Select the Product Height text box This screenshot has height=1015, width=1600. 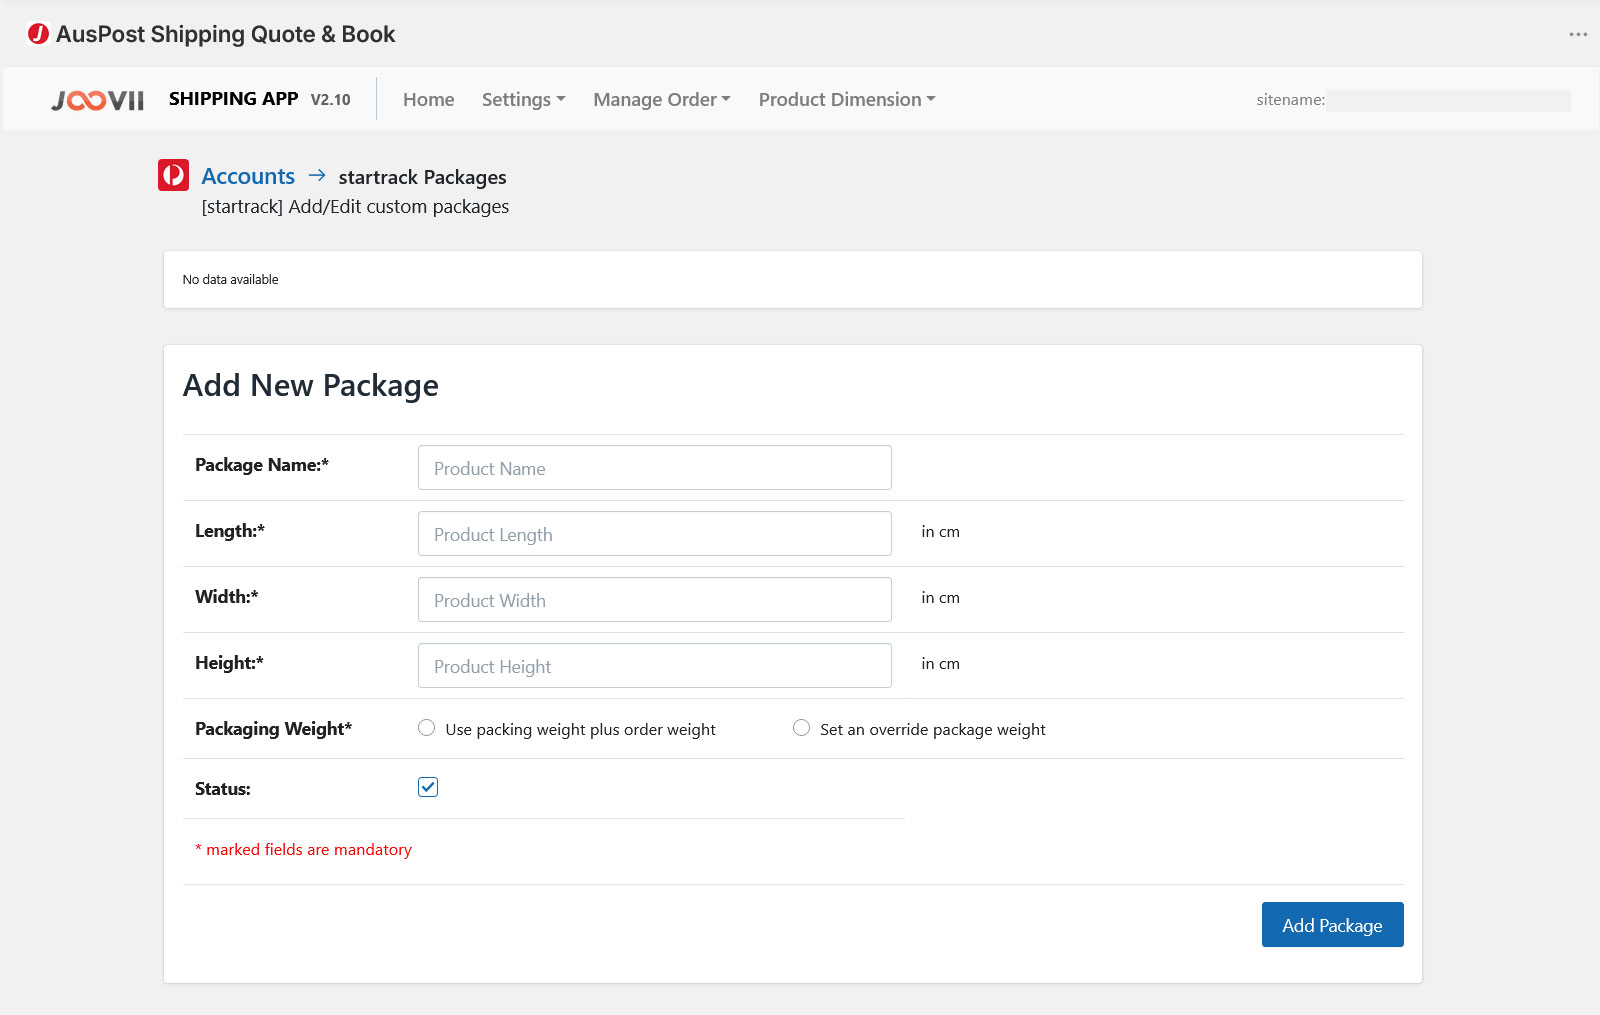click(x=654, y=666)
